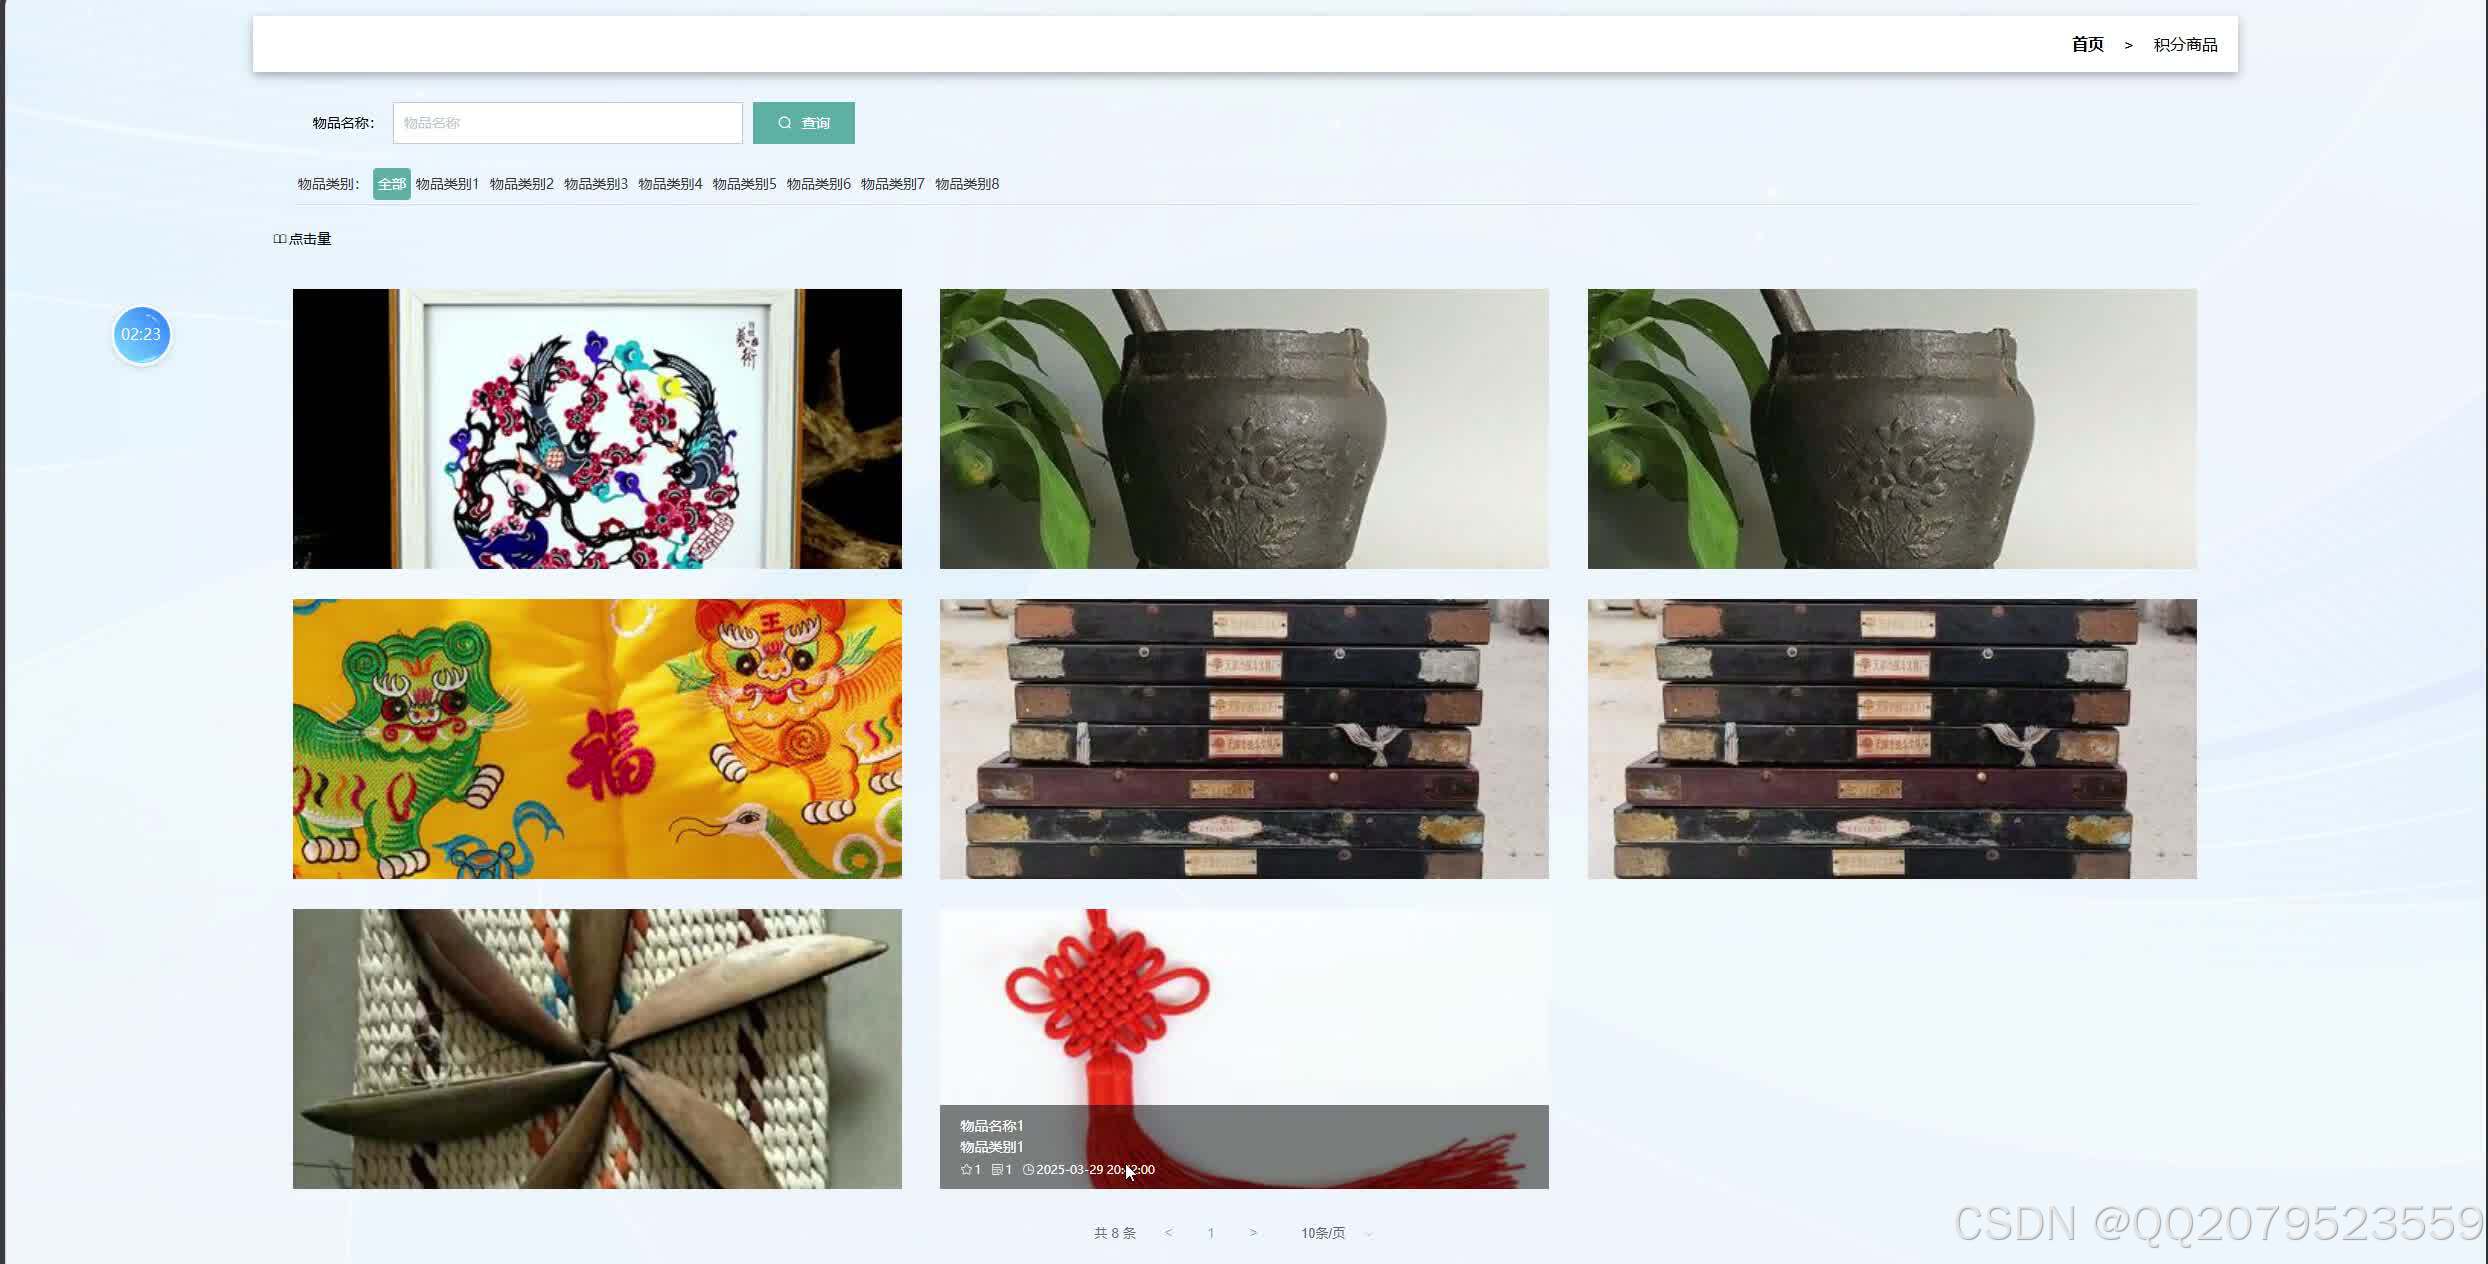Filter by 物品类别8
This screenshot has height=1264, width=2488.
click(x=967, y=184)
